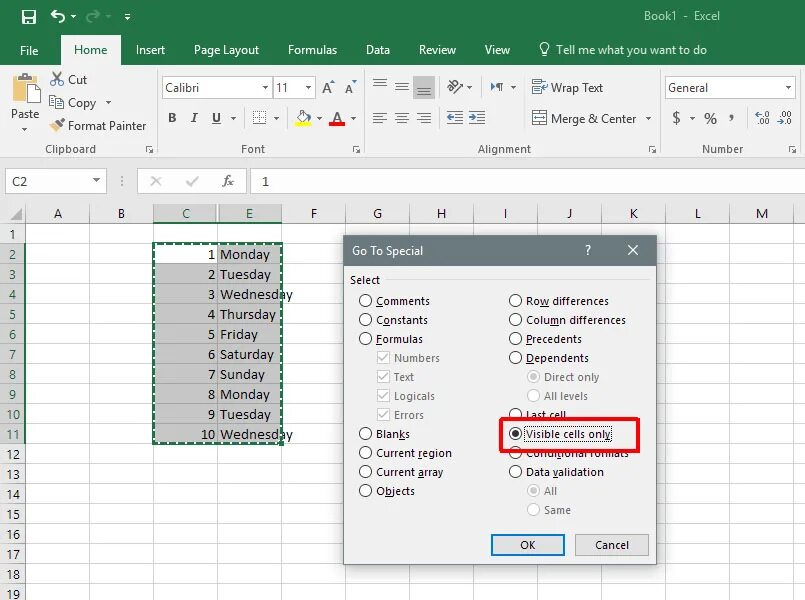The height and width of the screenshot is (600, 805).
Task: Click Decrease Decimal icon
Action: click(784, 118)
